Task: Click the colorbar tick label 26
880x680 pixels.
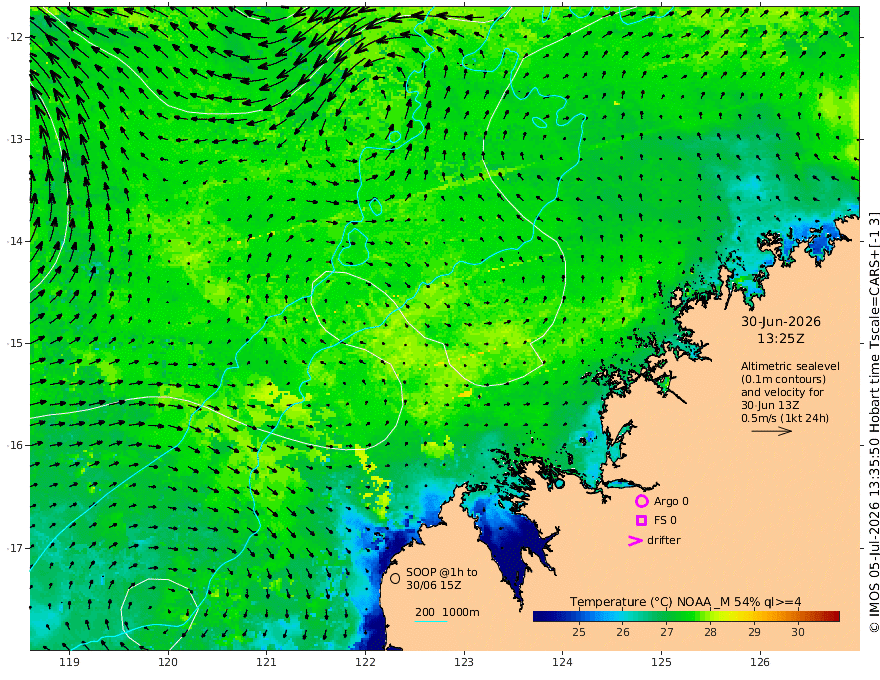Action: tap(623, 632)
